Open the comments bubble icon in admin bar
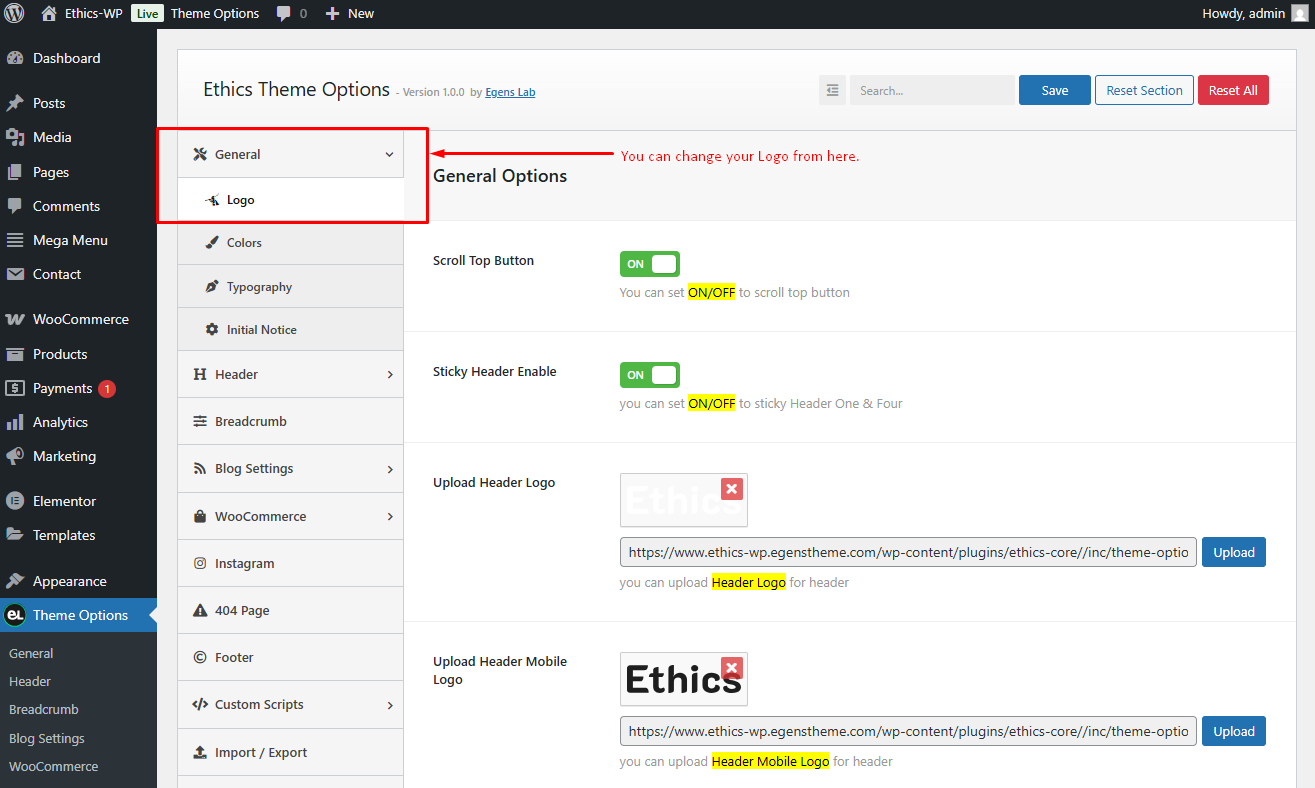The height and width of the screenshot is (788, 1315). coord(283,14)
